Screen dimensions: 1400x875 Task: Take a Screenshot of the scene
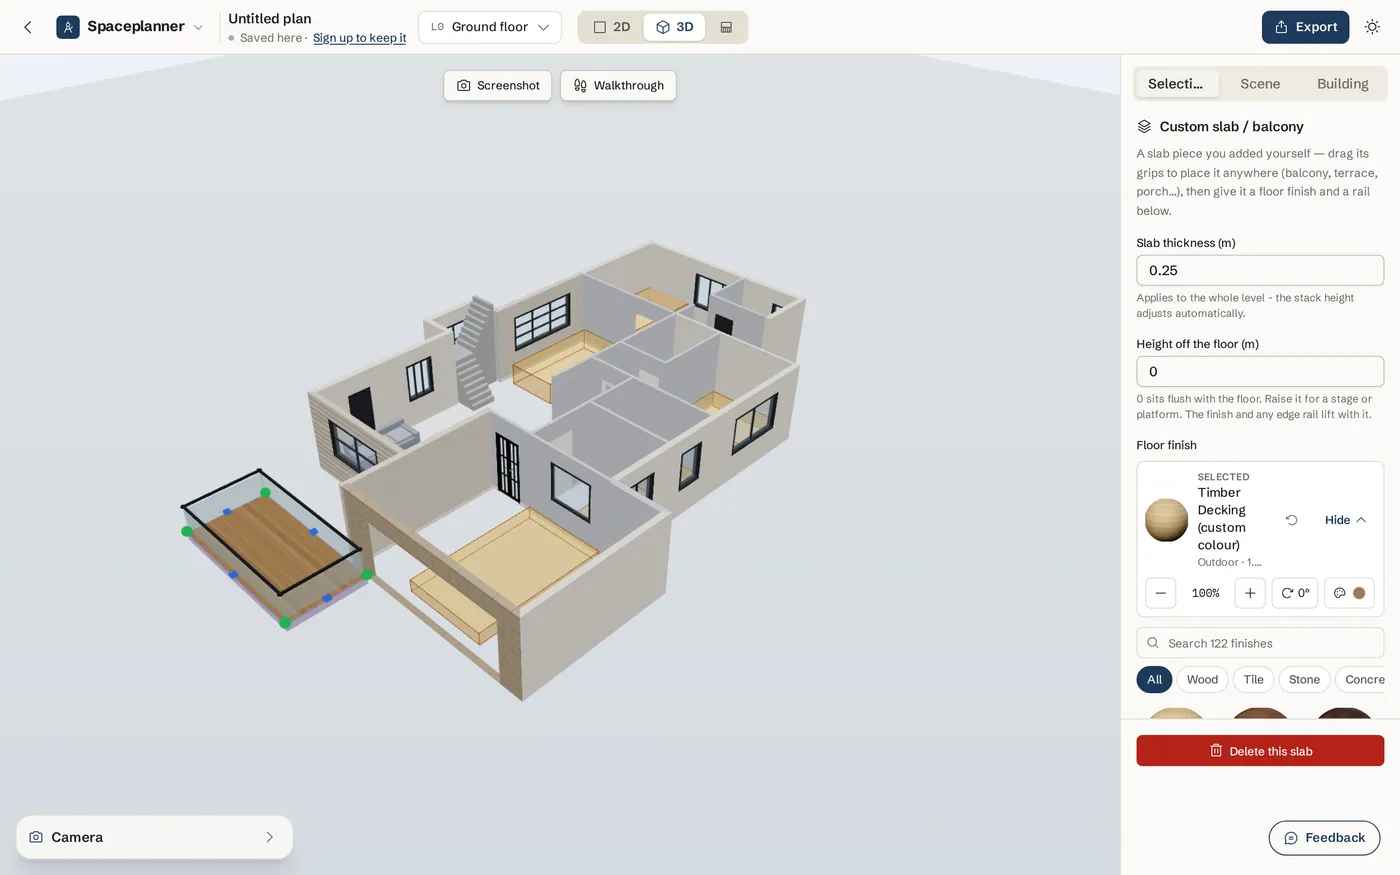tap(498, 85)
